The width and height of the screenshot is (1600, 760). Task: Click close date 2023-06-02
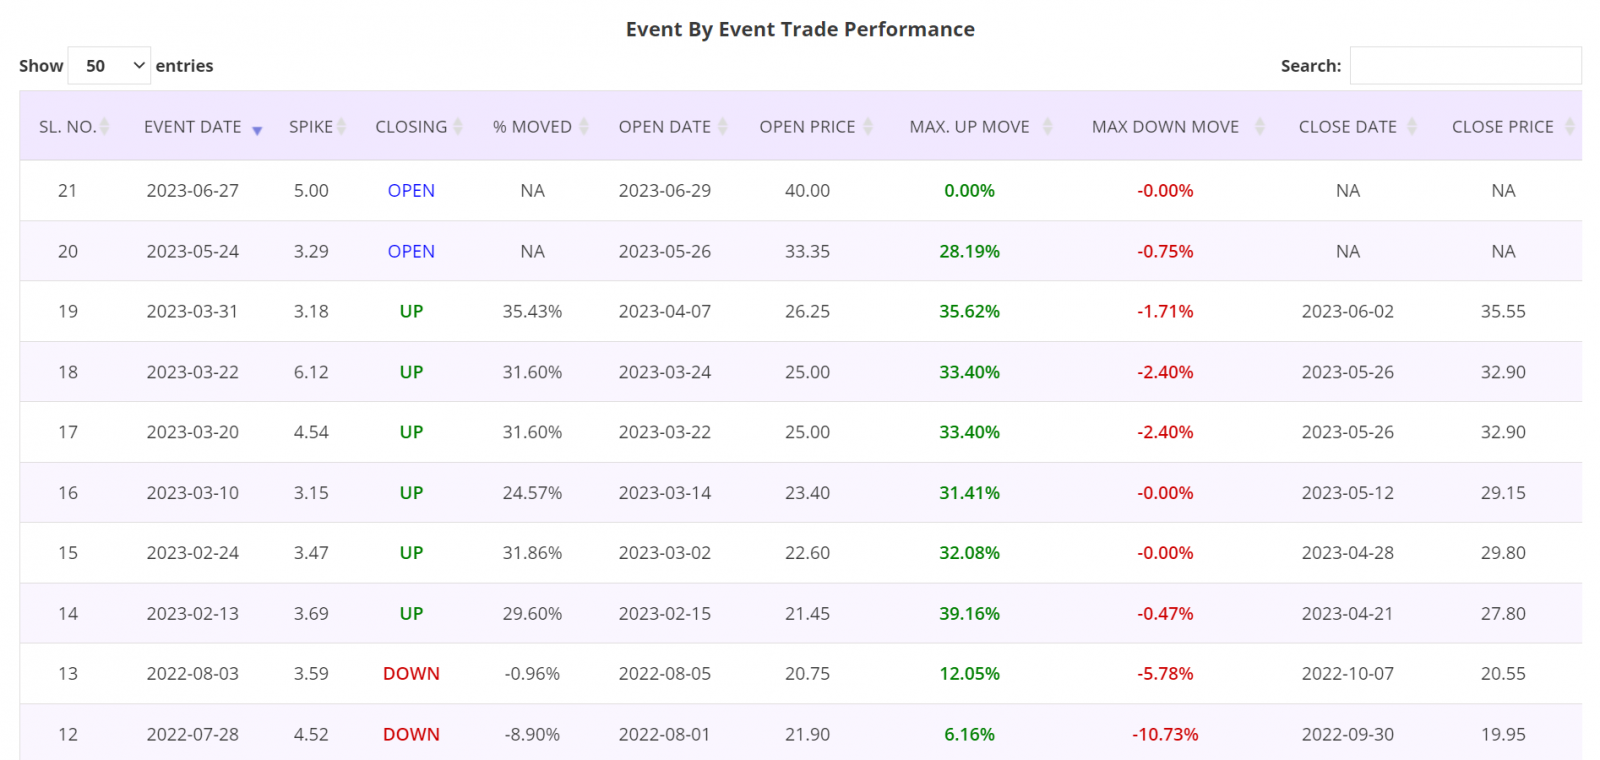point(1347,312)
